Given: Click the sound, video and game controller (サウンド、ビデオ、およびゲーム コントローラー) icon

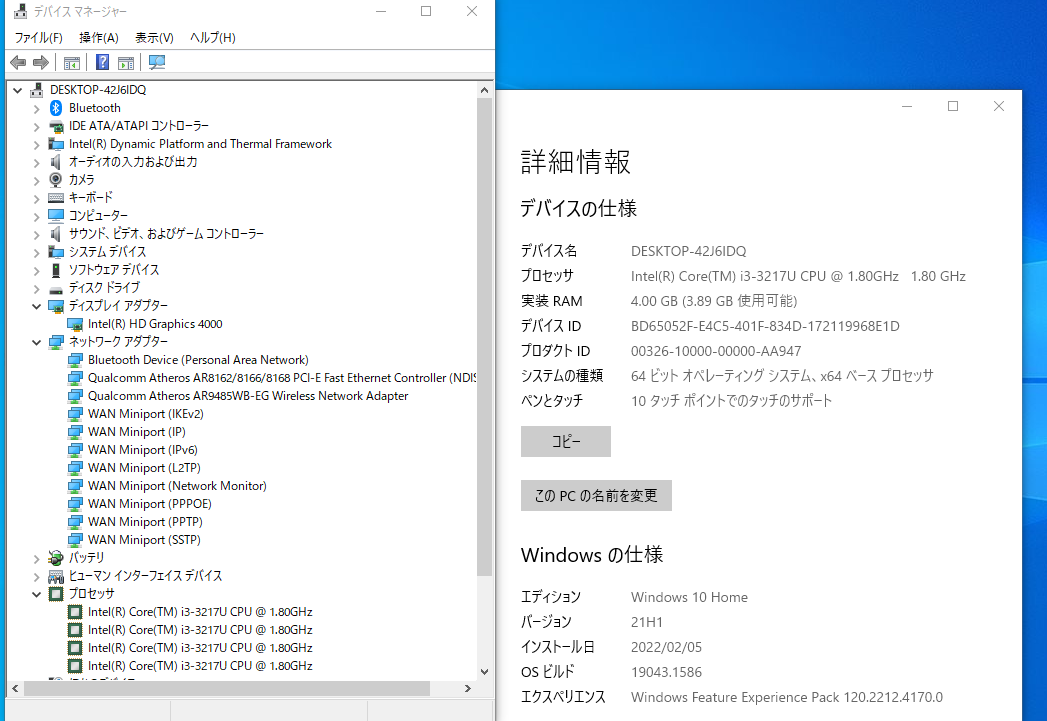Looking at the screenshot, I should pyautogui.click(x=56, y=234).
